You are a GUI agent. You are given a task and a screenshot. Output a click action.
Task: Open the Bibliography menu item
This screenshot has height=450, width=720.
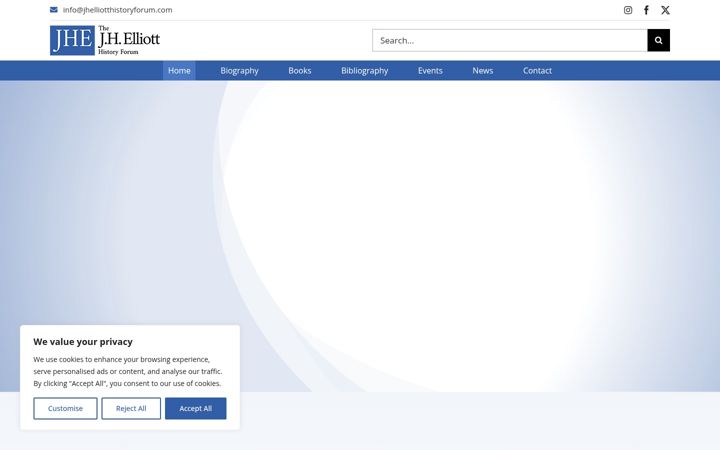coord(365,71)
